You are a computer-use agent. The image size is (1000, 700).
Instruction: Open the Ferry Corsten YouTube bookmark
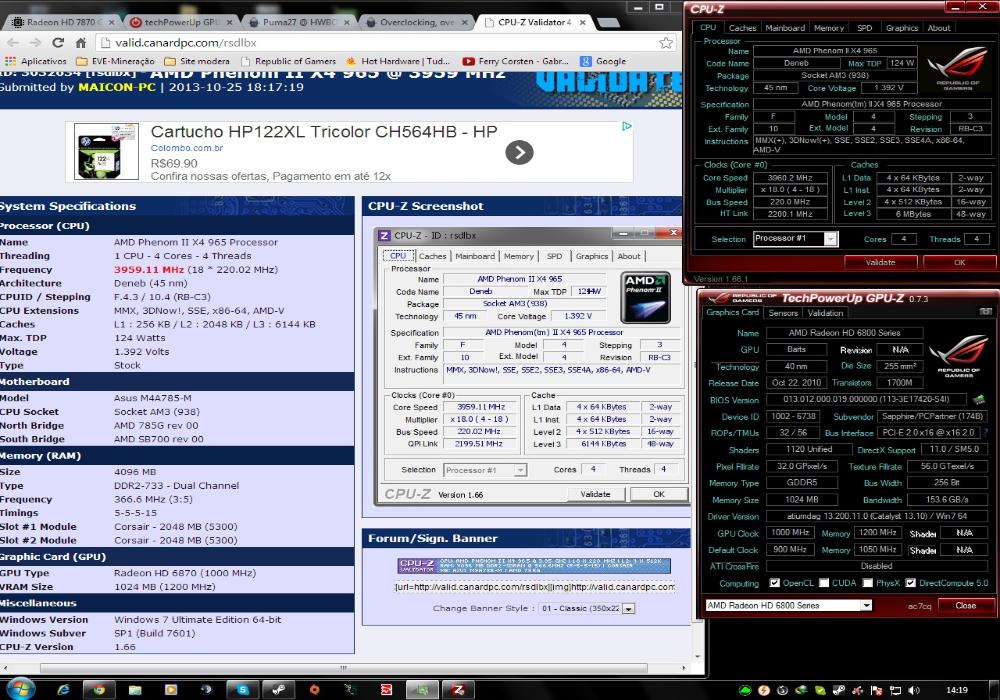[515, 61]
